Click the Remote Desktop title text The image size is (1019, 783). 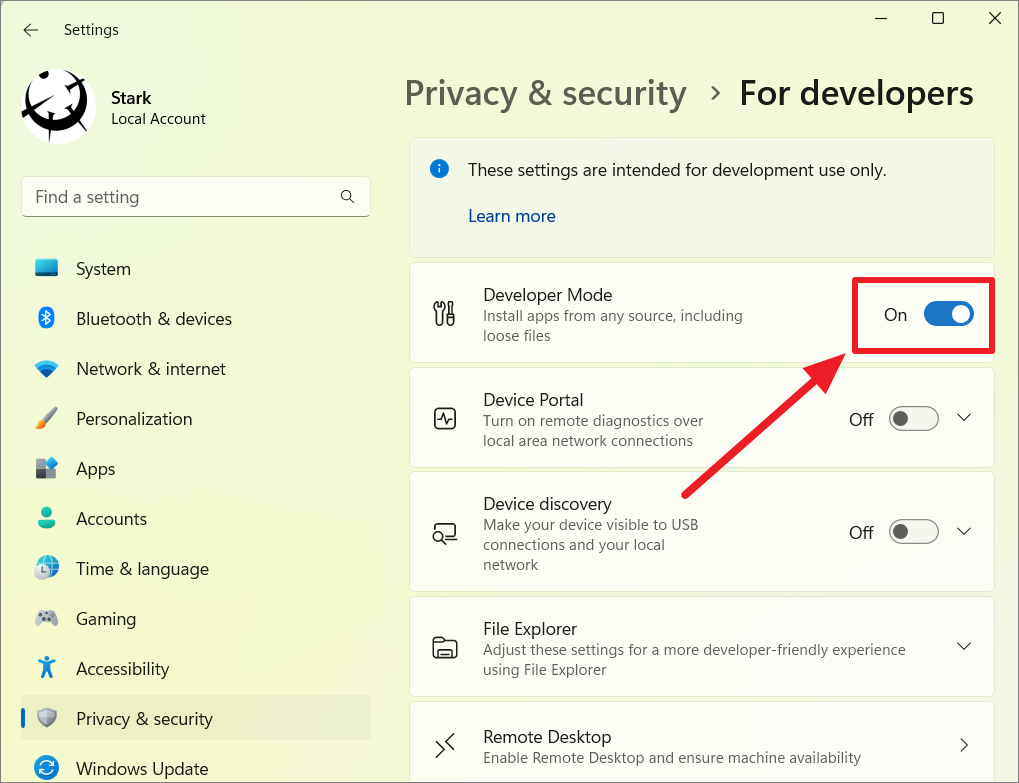pyautogui.click(x=547, y=737)
